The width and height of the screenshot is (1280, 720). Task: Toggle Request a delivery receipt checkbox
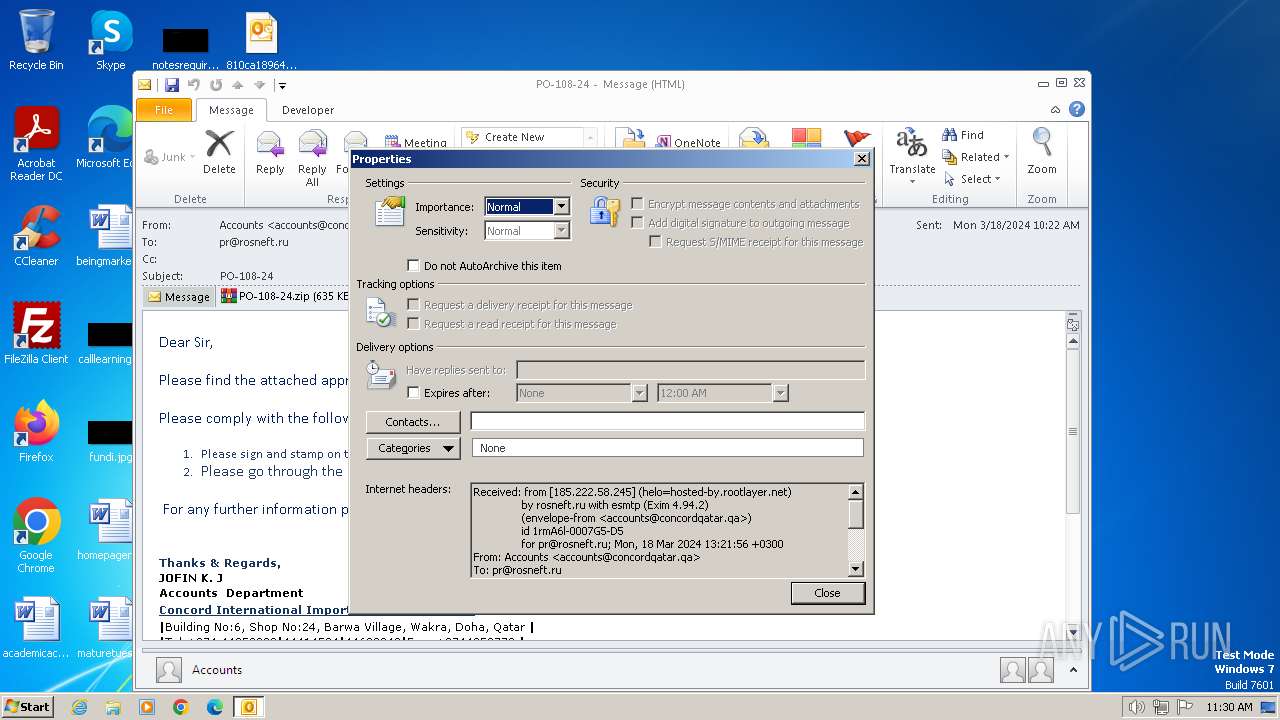coord(413,305)
